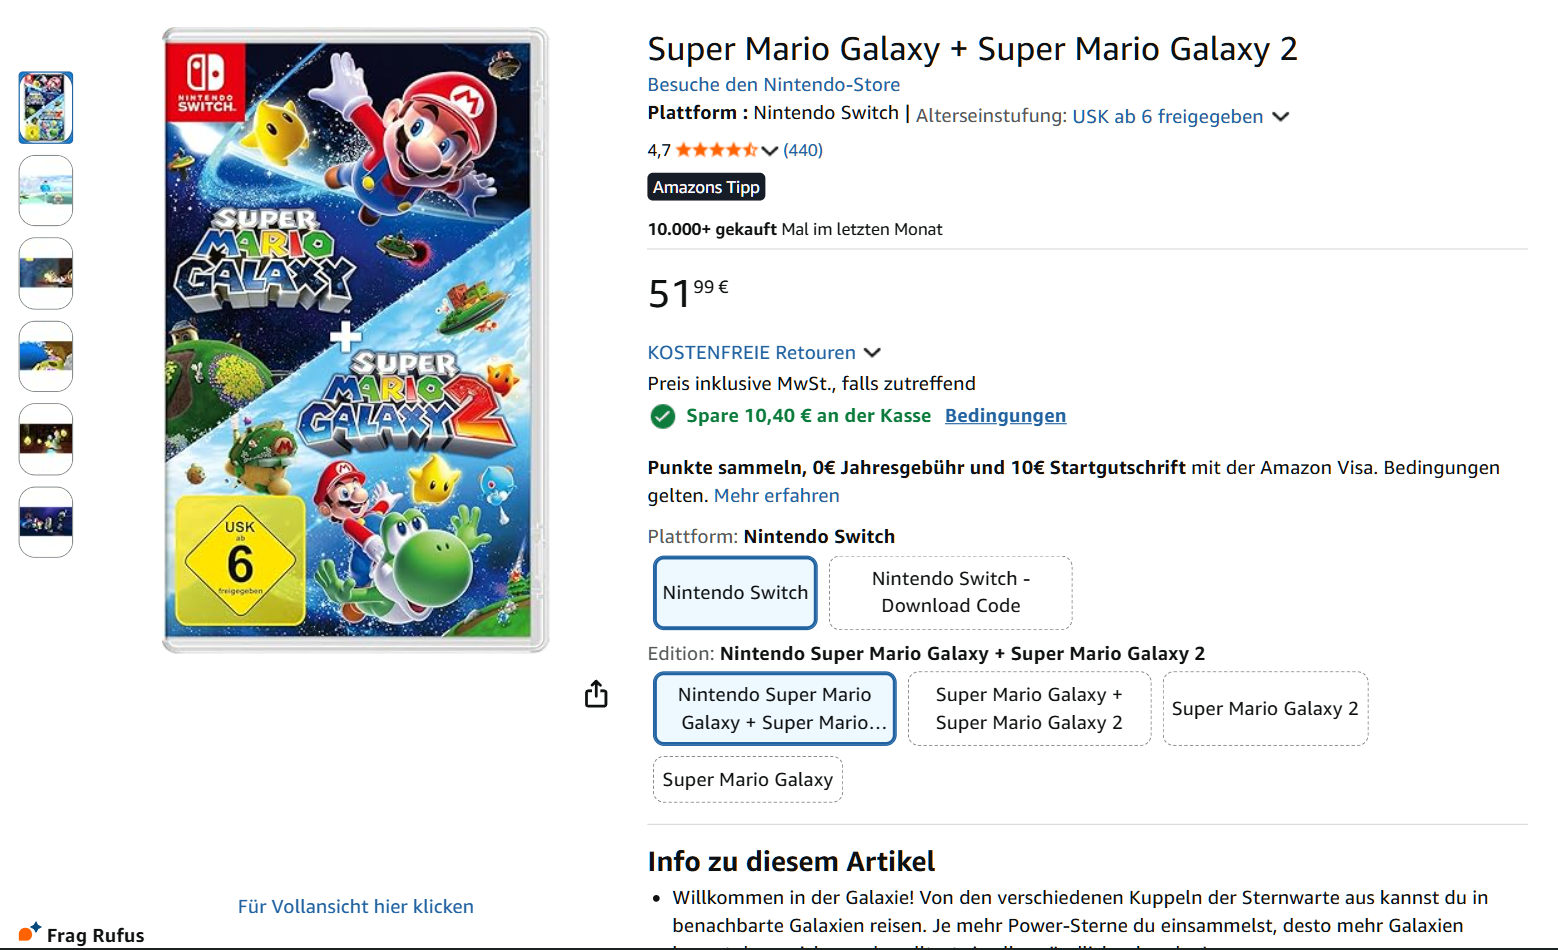Visit the Nintendo-Store link
Image resolution: width=1558 pixels, height=950 pixels.
[x=773, y=85]
